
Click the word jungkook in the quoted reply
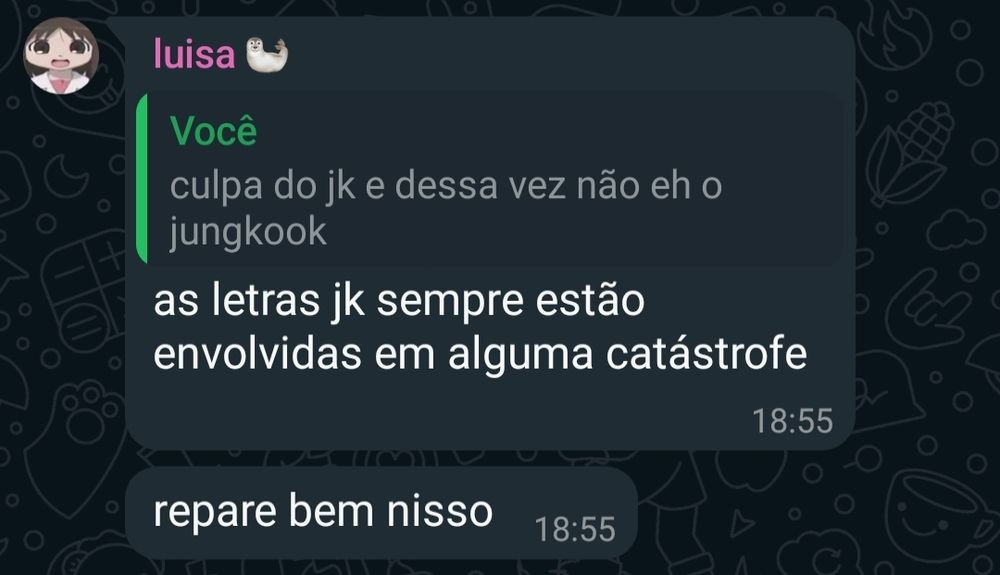[x=248, y=232]
